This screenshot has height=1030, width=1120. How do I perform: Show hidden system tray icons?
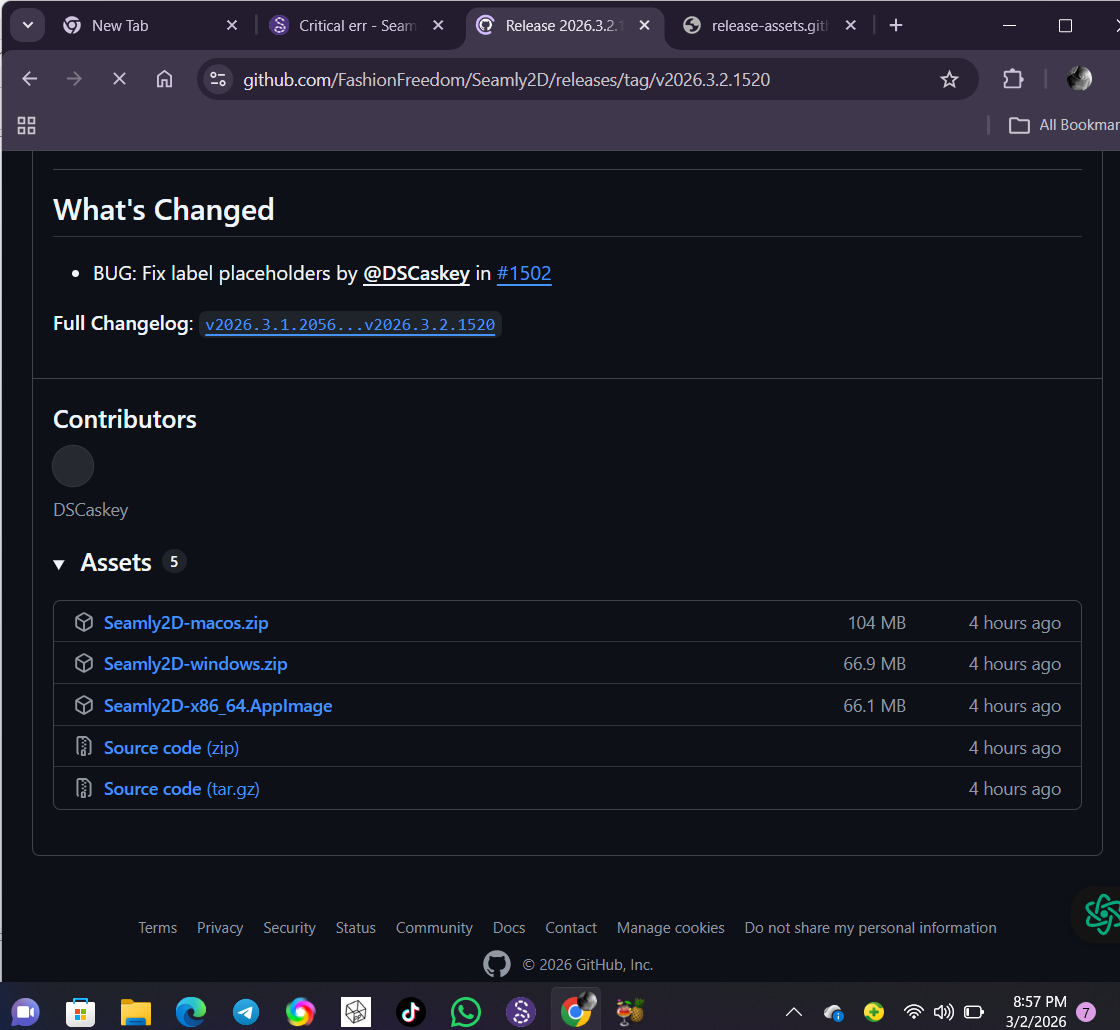[793, 1012]
